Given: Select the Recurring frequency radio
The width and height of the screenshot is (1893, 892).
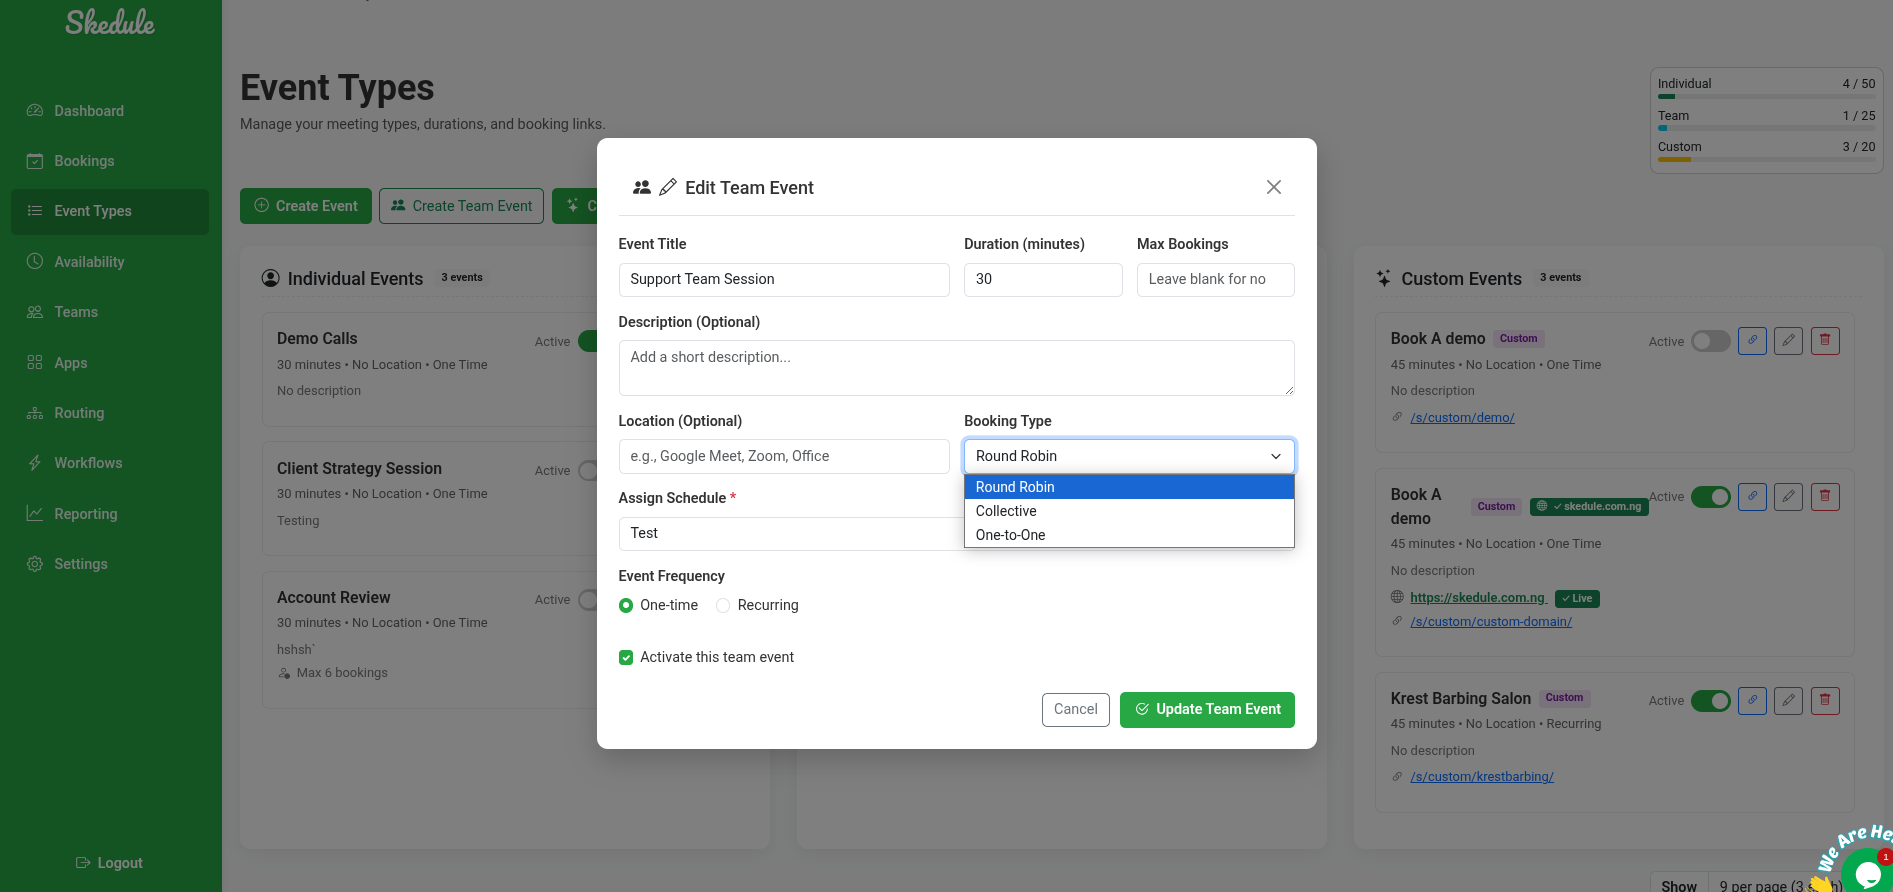Looking at the screenshot, I should coord(723,605).
